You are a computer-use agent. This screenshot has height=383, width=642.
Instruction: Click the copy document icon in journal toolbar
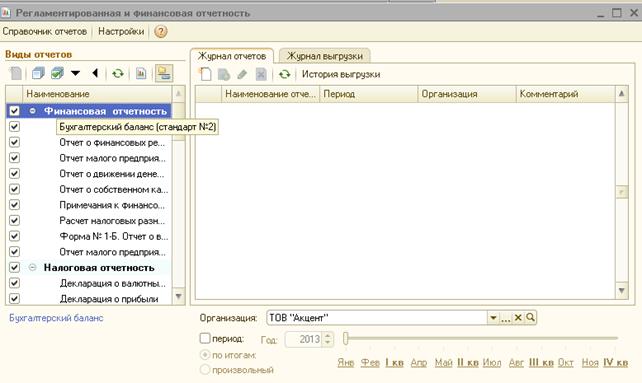point(224,75)
